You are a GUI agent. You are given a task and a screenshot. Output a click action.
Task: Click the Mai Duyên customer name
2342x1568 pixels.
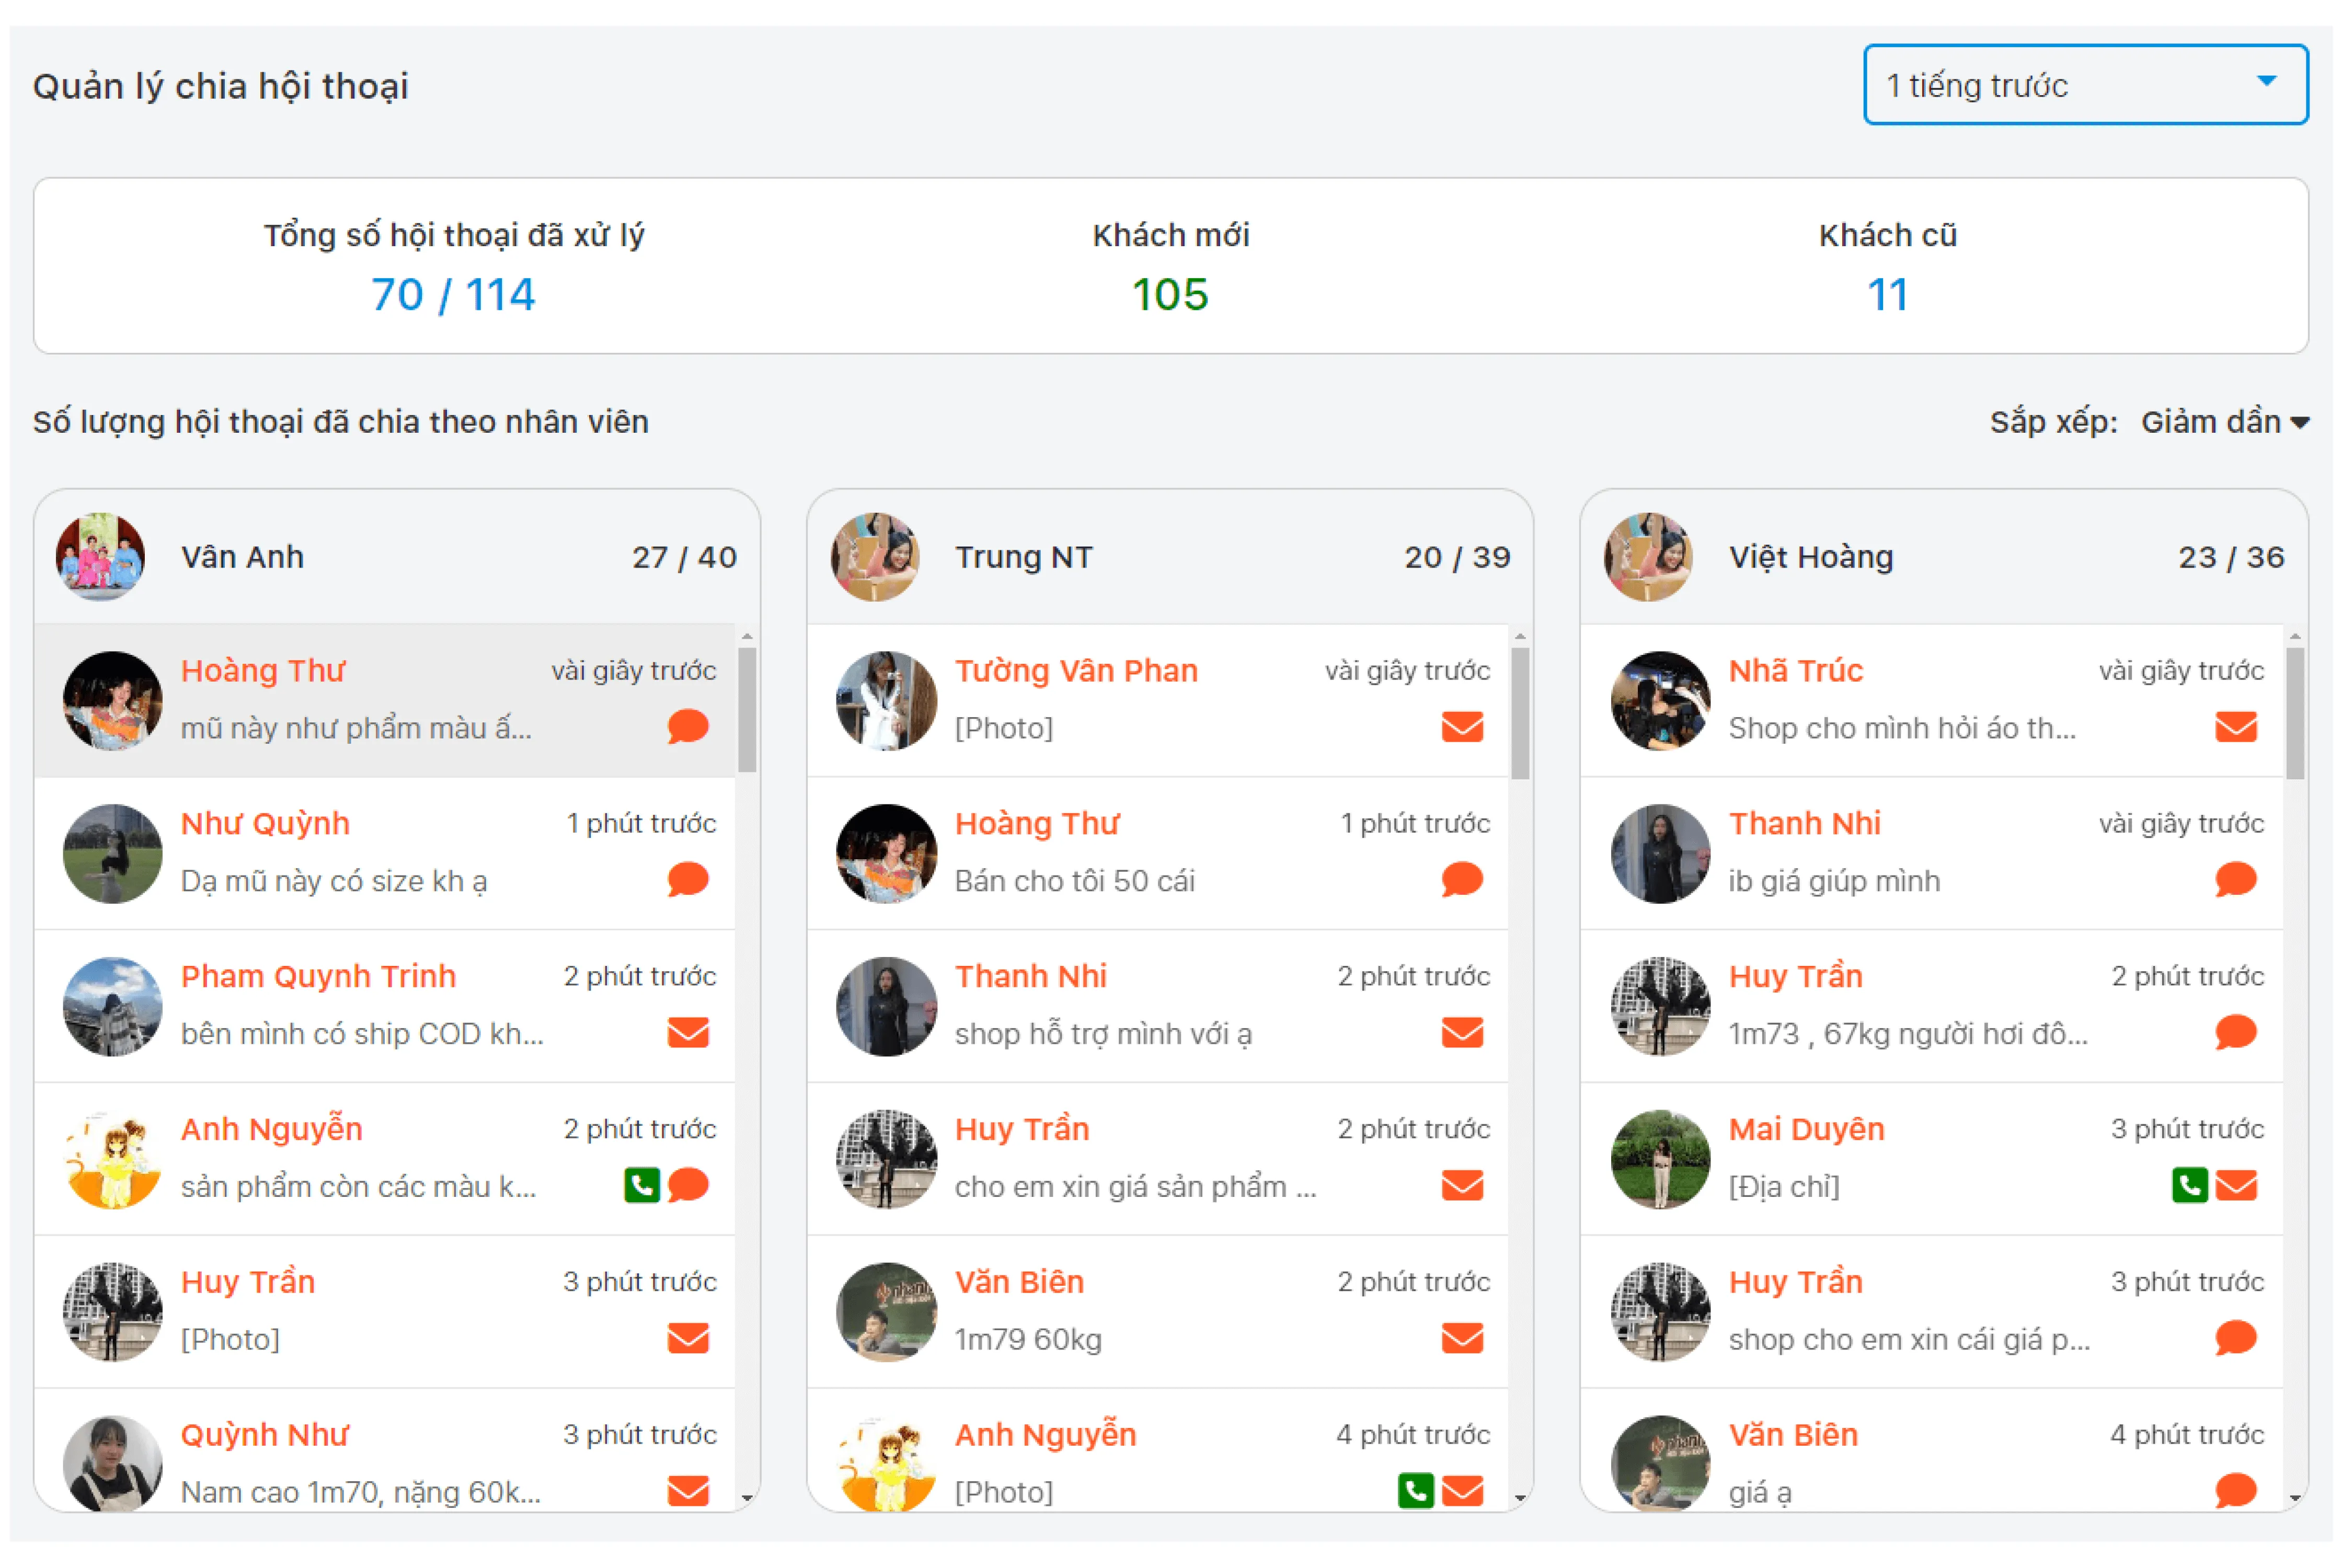click(x=1806, y=1129)
